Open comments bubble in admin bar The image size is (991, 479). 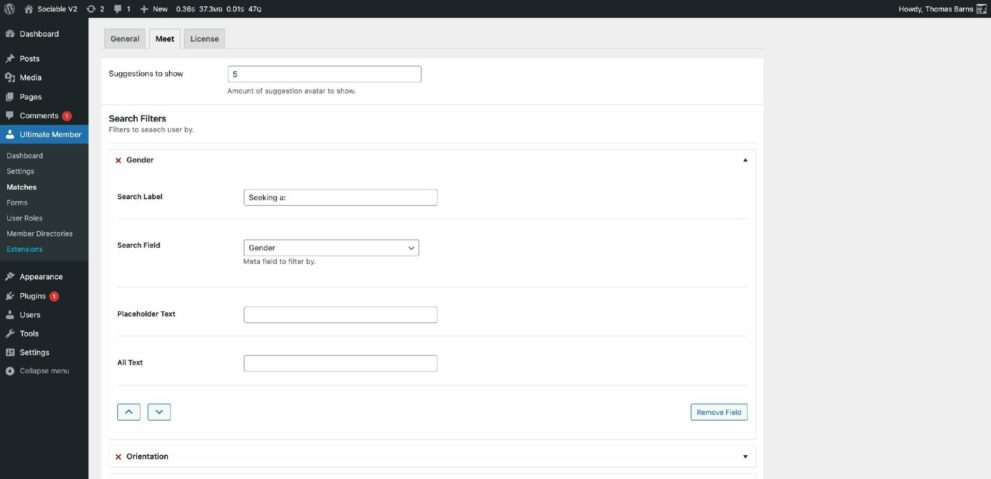point(122,9)
